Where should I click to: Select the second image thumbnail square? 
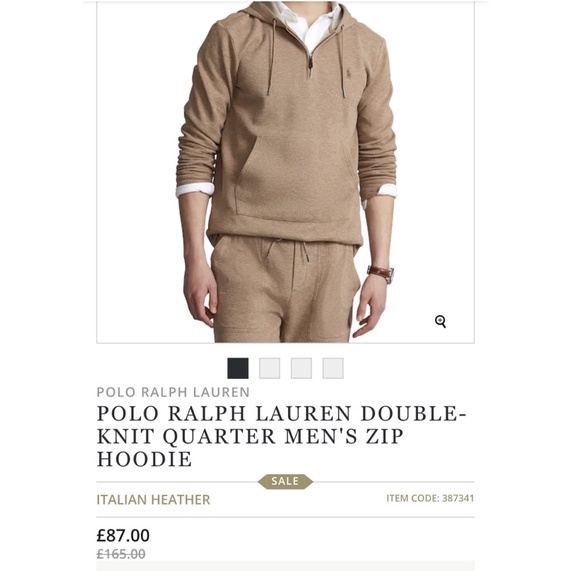(x=269, y=368)
